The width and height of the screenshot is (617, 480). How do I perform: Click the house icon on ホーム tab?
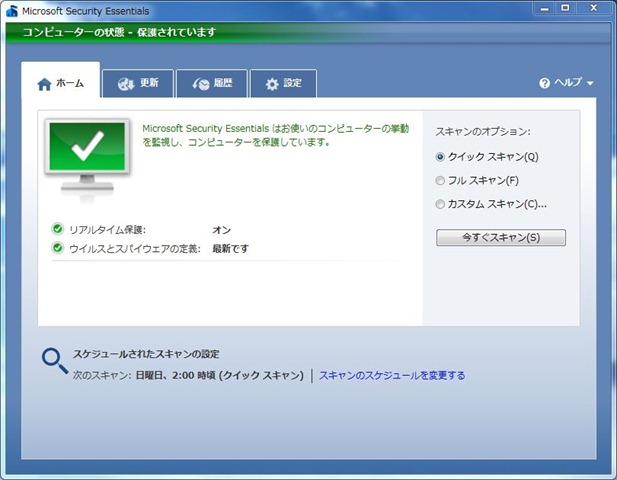coord(44,84)
